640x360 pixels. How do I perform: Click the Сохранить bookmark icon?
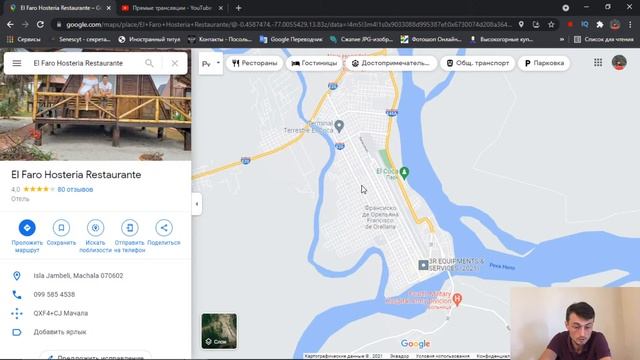[61, 228]
